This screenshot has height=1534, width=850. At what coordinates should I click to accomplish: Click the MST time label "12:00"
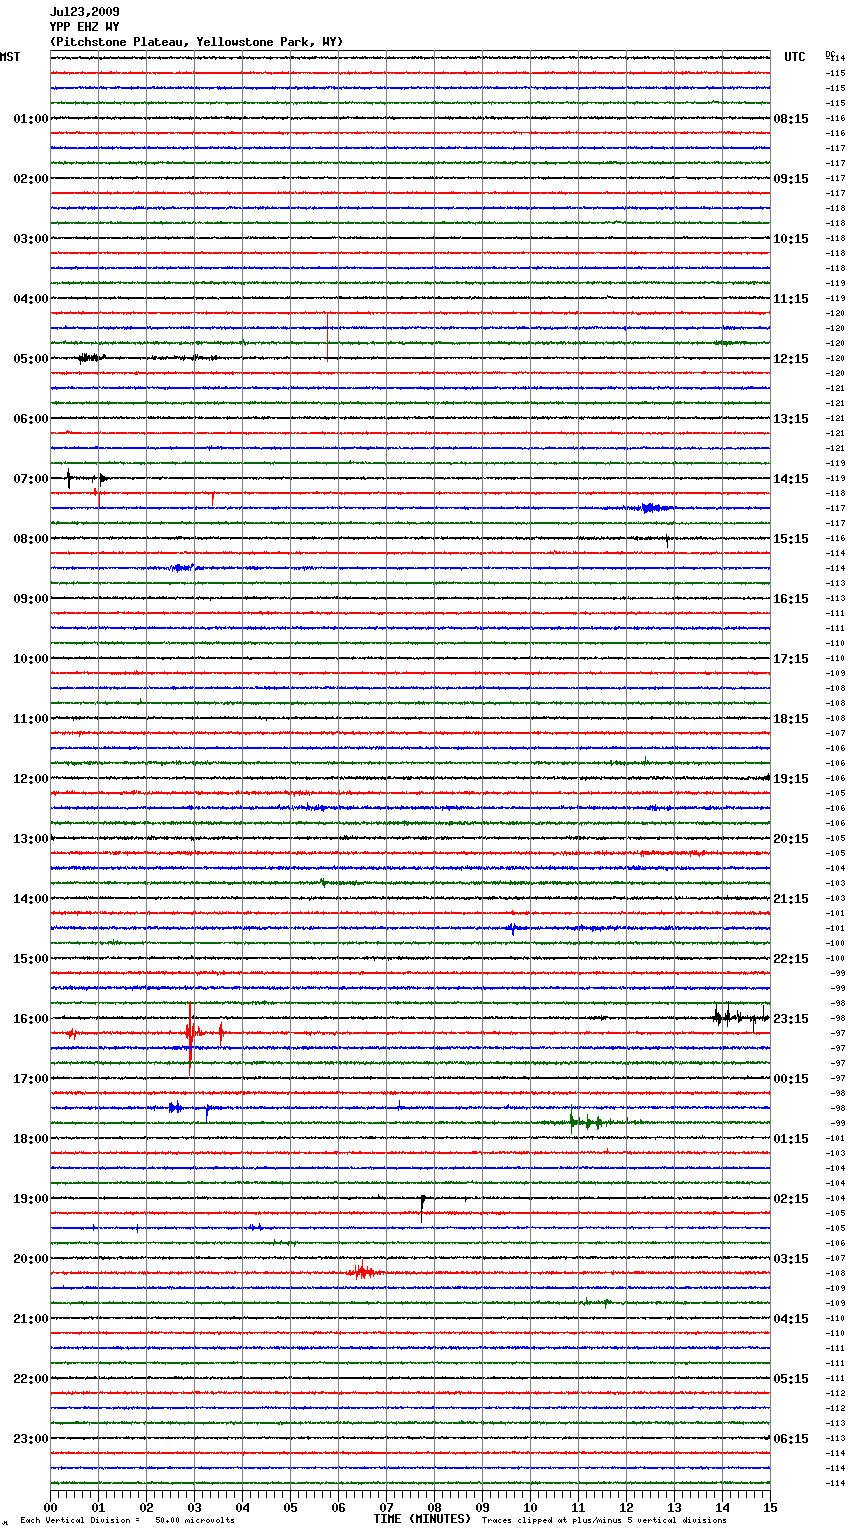tap(31, 779)
